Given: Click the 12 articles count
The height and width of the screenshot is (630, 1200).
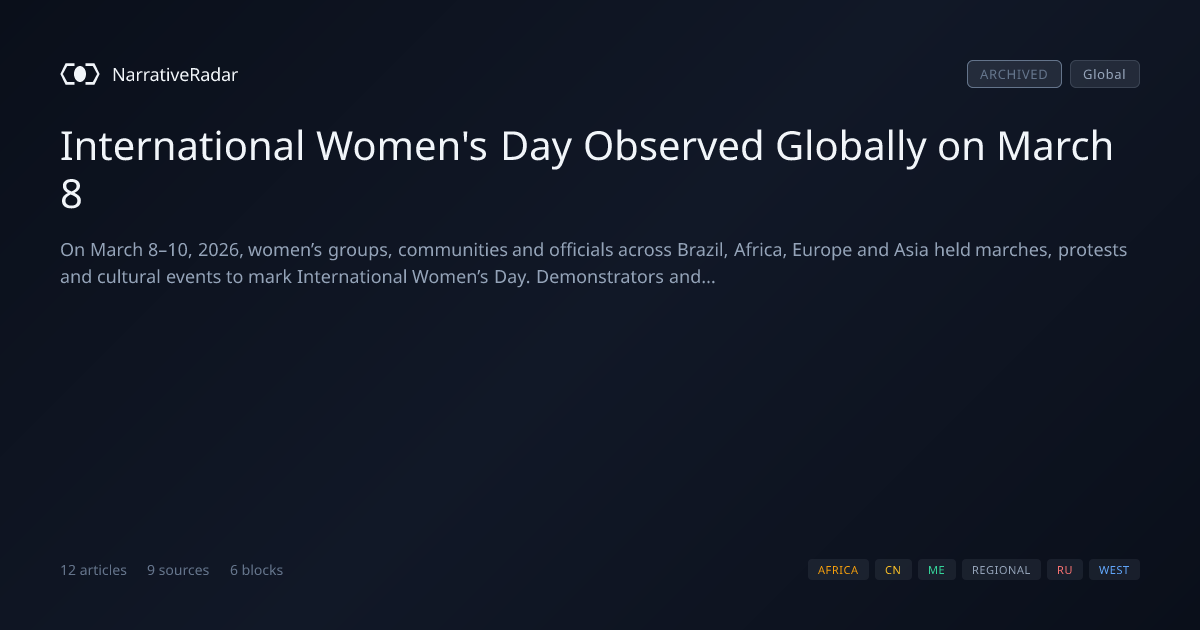Looking at the screenshot, I should (x=93, y=570).
